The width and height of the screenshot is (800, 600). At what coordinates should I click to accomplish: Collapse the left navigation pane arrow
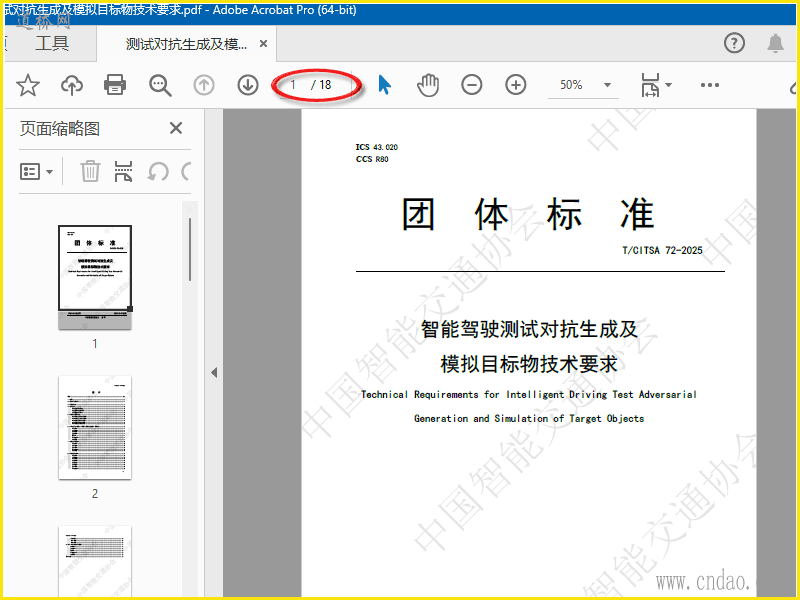[x=214, y=372]
